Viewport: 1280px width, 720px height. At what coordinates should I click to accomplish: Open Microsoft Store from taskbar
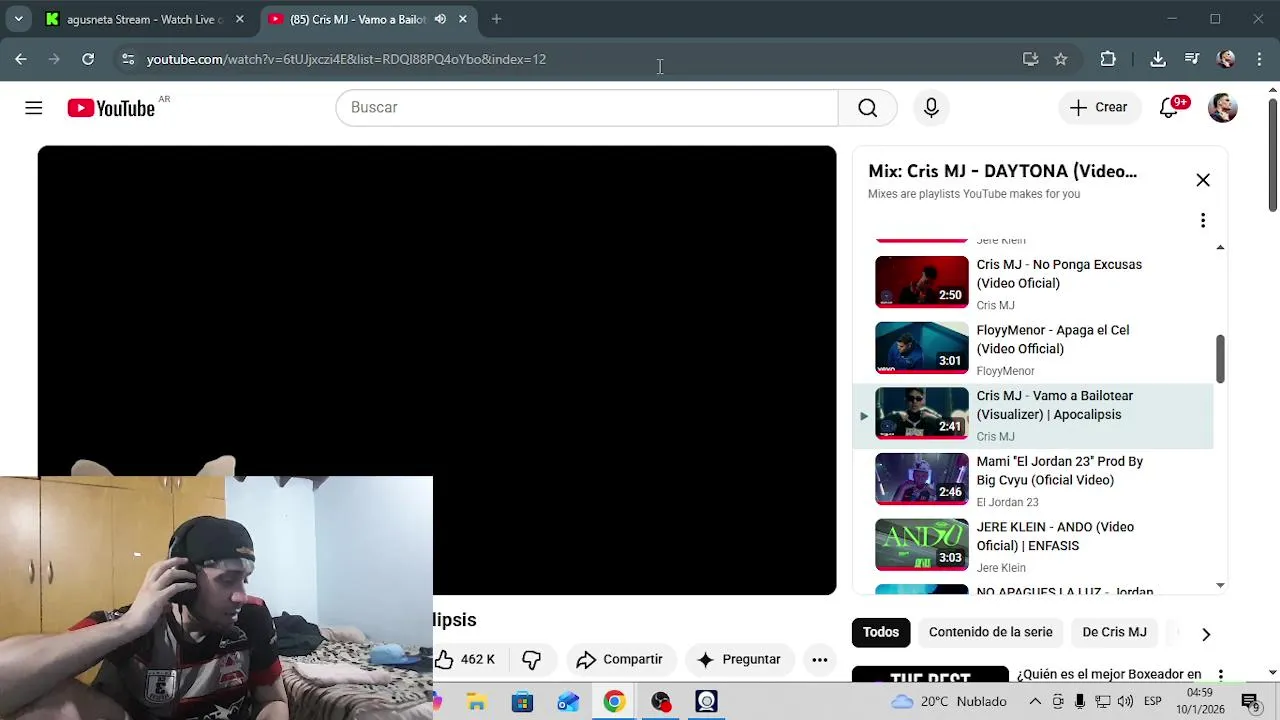click(x=522, y=702)
